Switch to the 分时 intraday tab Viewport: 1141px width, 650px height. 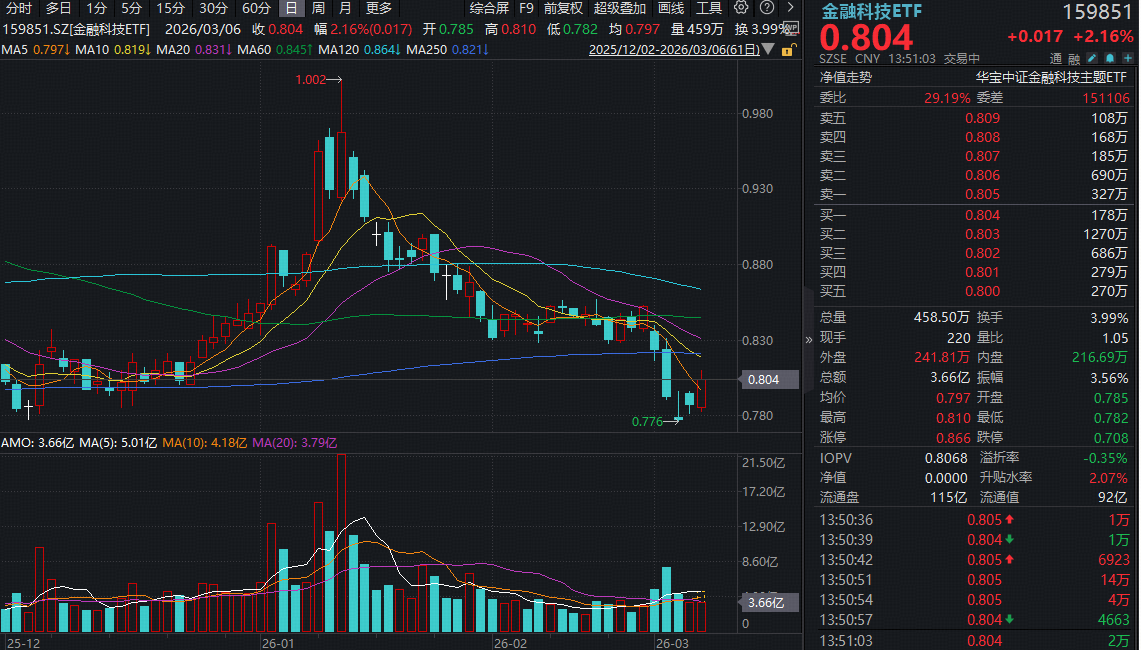(x=17, y=8)
